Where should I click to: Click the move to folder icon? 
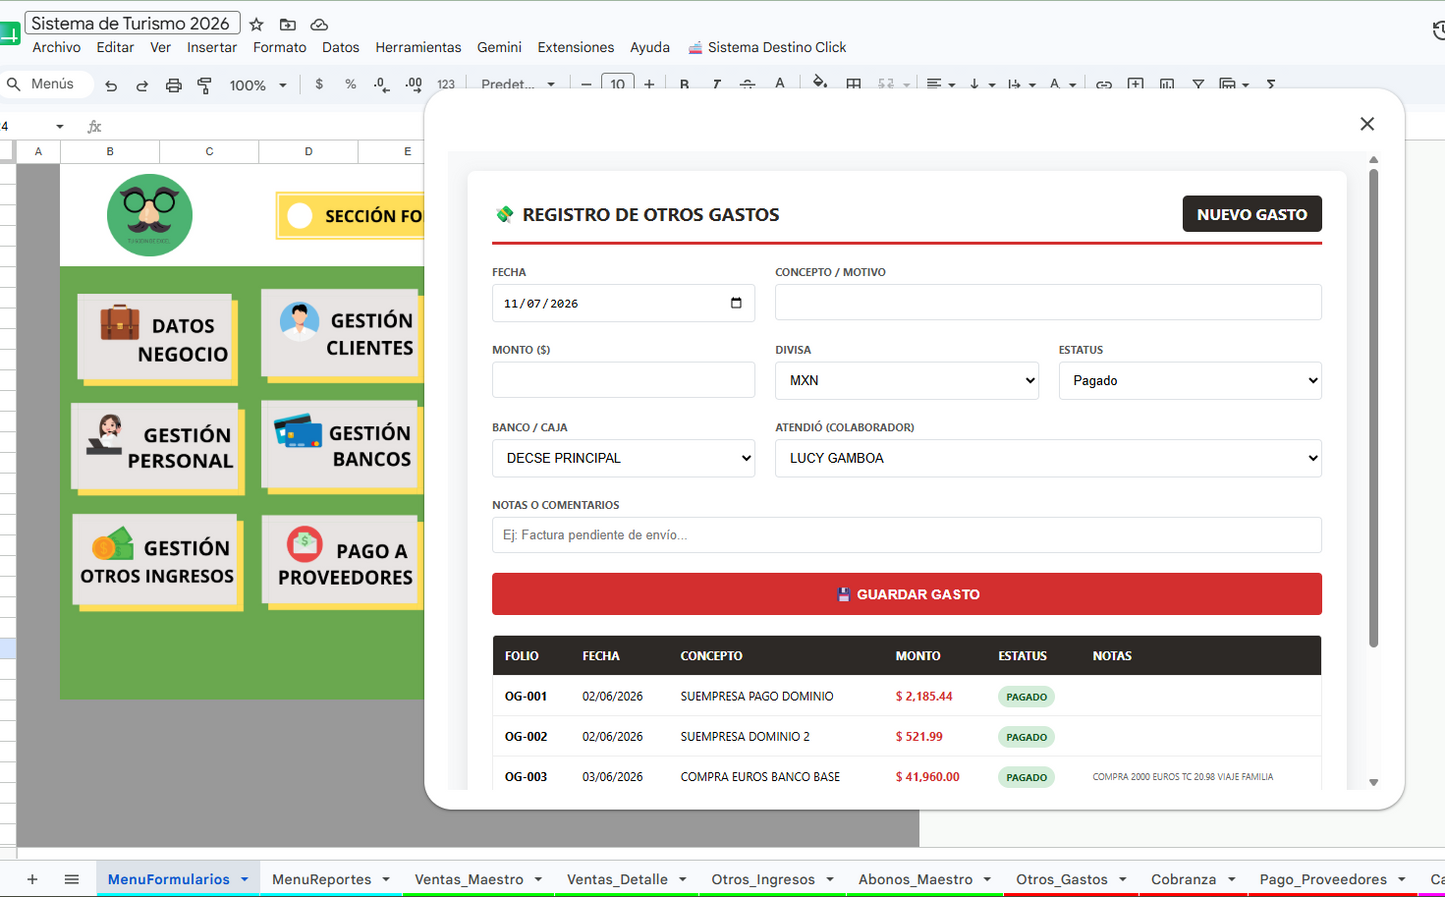288,24
